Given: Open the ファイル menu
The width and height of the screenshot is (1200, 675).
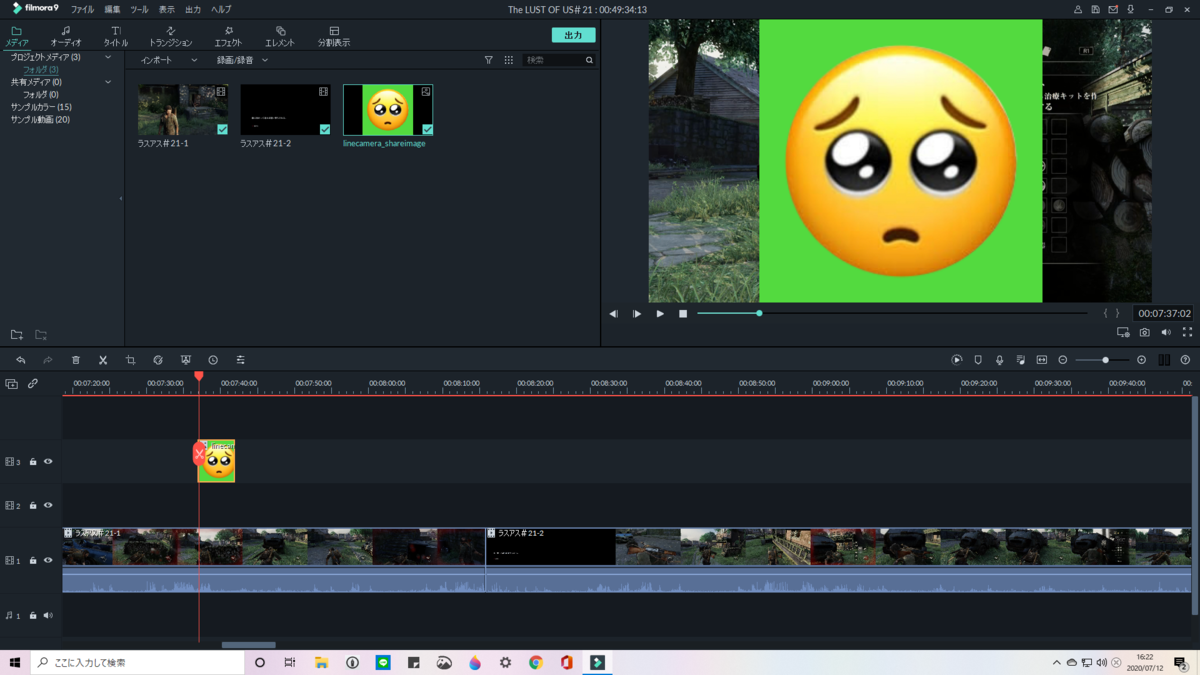Looking at the screenshot, I should [x=82, y=9].
